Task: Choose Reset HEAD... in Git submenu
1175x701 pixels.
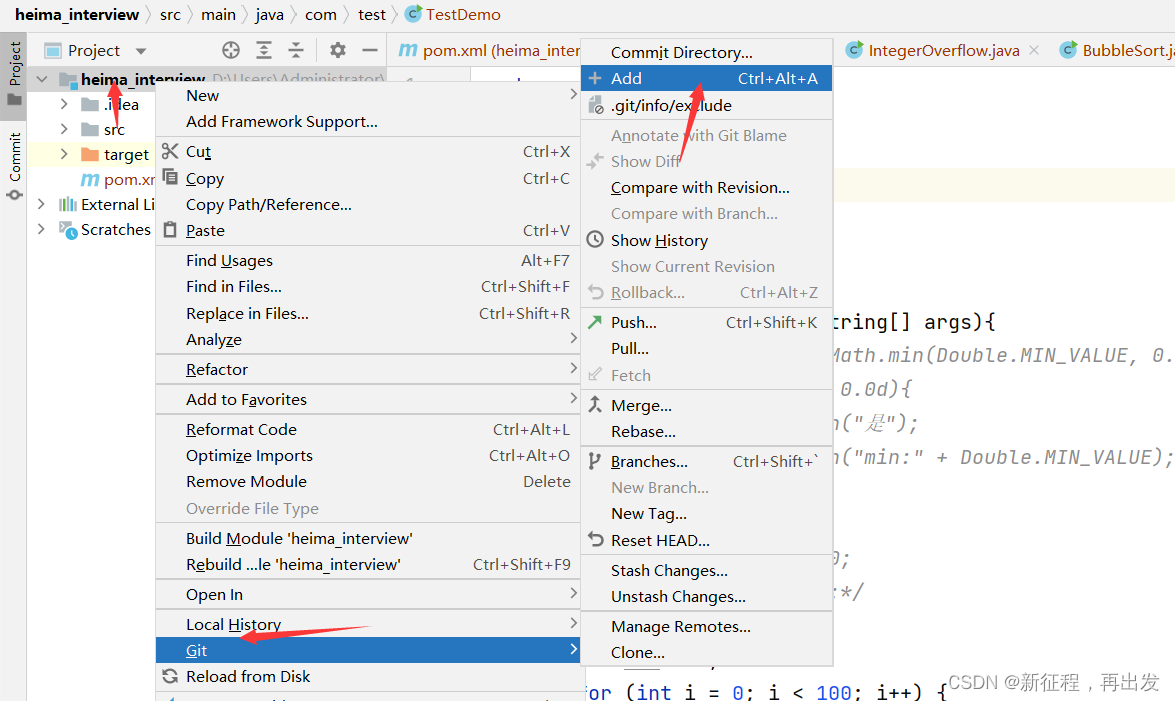Action: (707, 541)
